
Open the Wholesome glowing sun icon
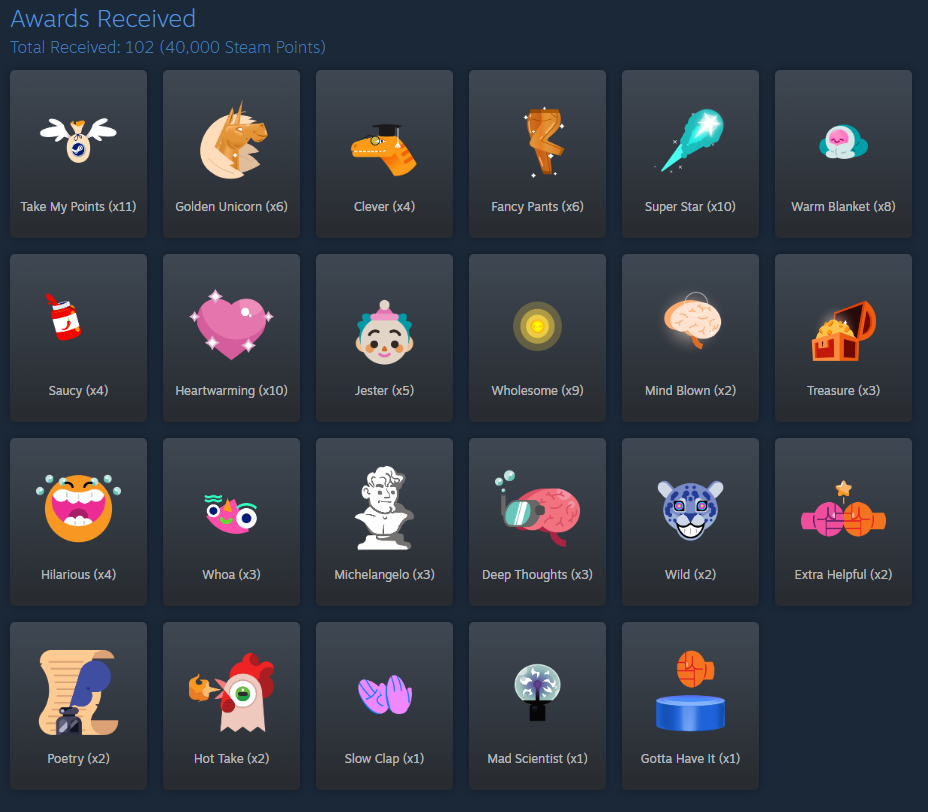(x=537, y=326)
